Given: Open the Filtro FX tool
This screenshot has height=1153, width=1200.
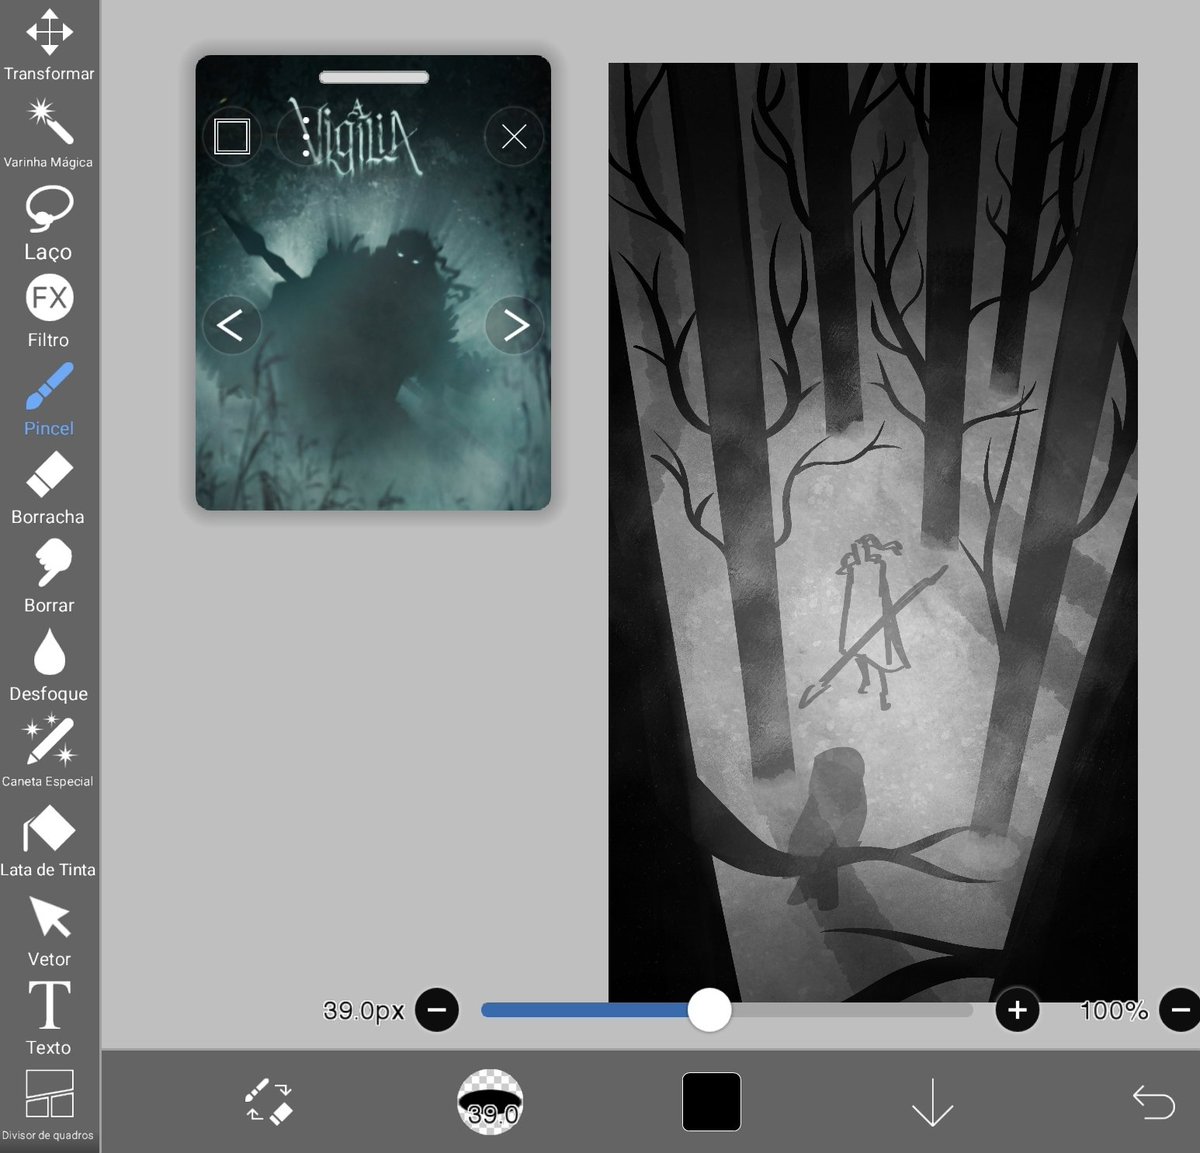Looking at the screenshot, I should [48, 311].
